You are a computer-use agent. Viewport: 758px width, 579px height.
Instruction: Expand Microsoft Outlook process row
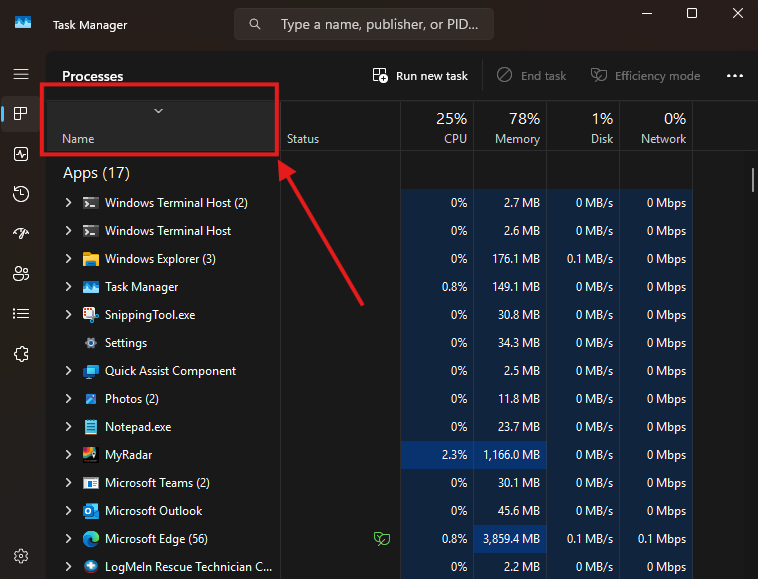[x=68, y=511]
